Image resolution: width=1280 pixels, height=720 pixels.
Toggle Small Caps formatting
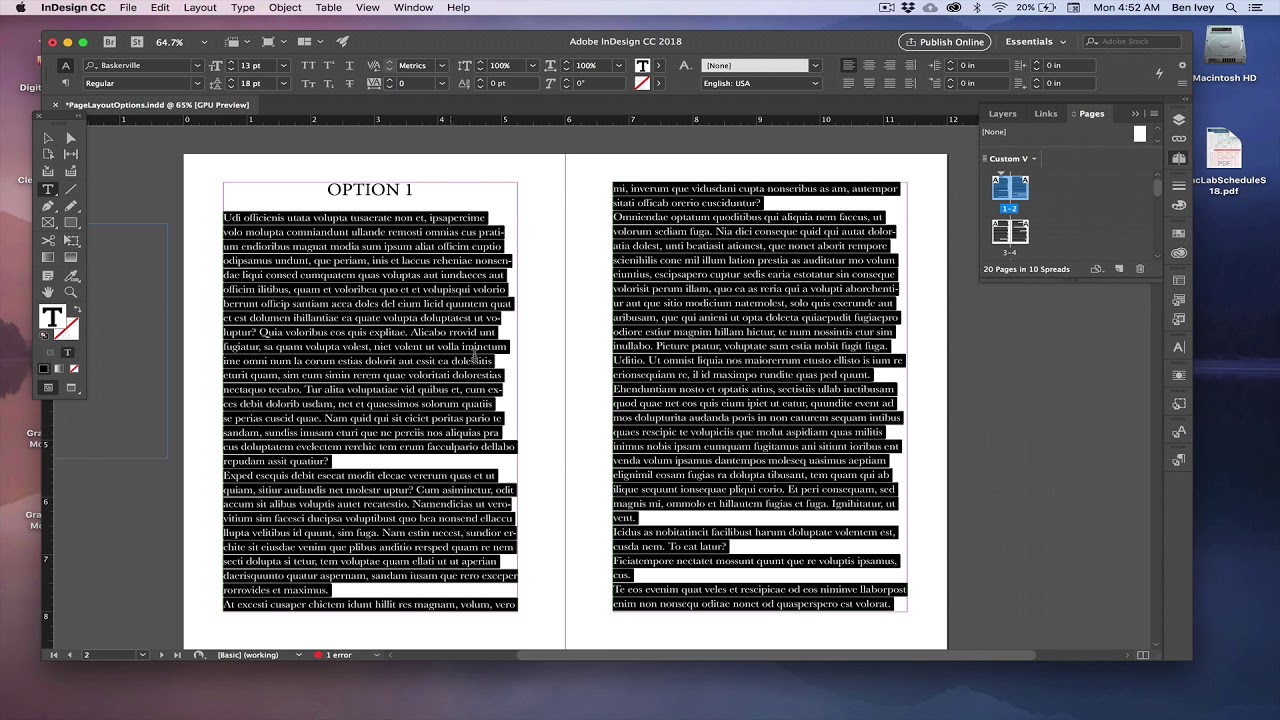tap(308, 83)
